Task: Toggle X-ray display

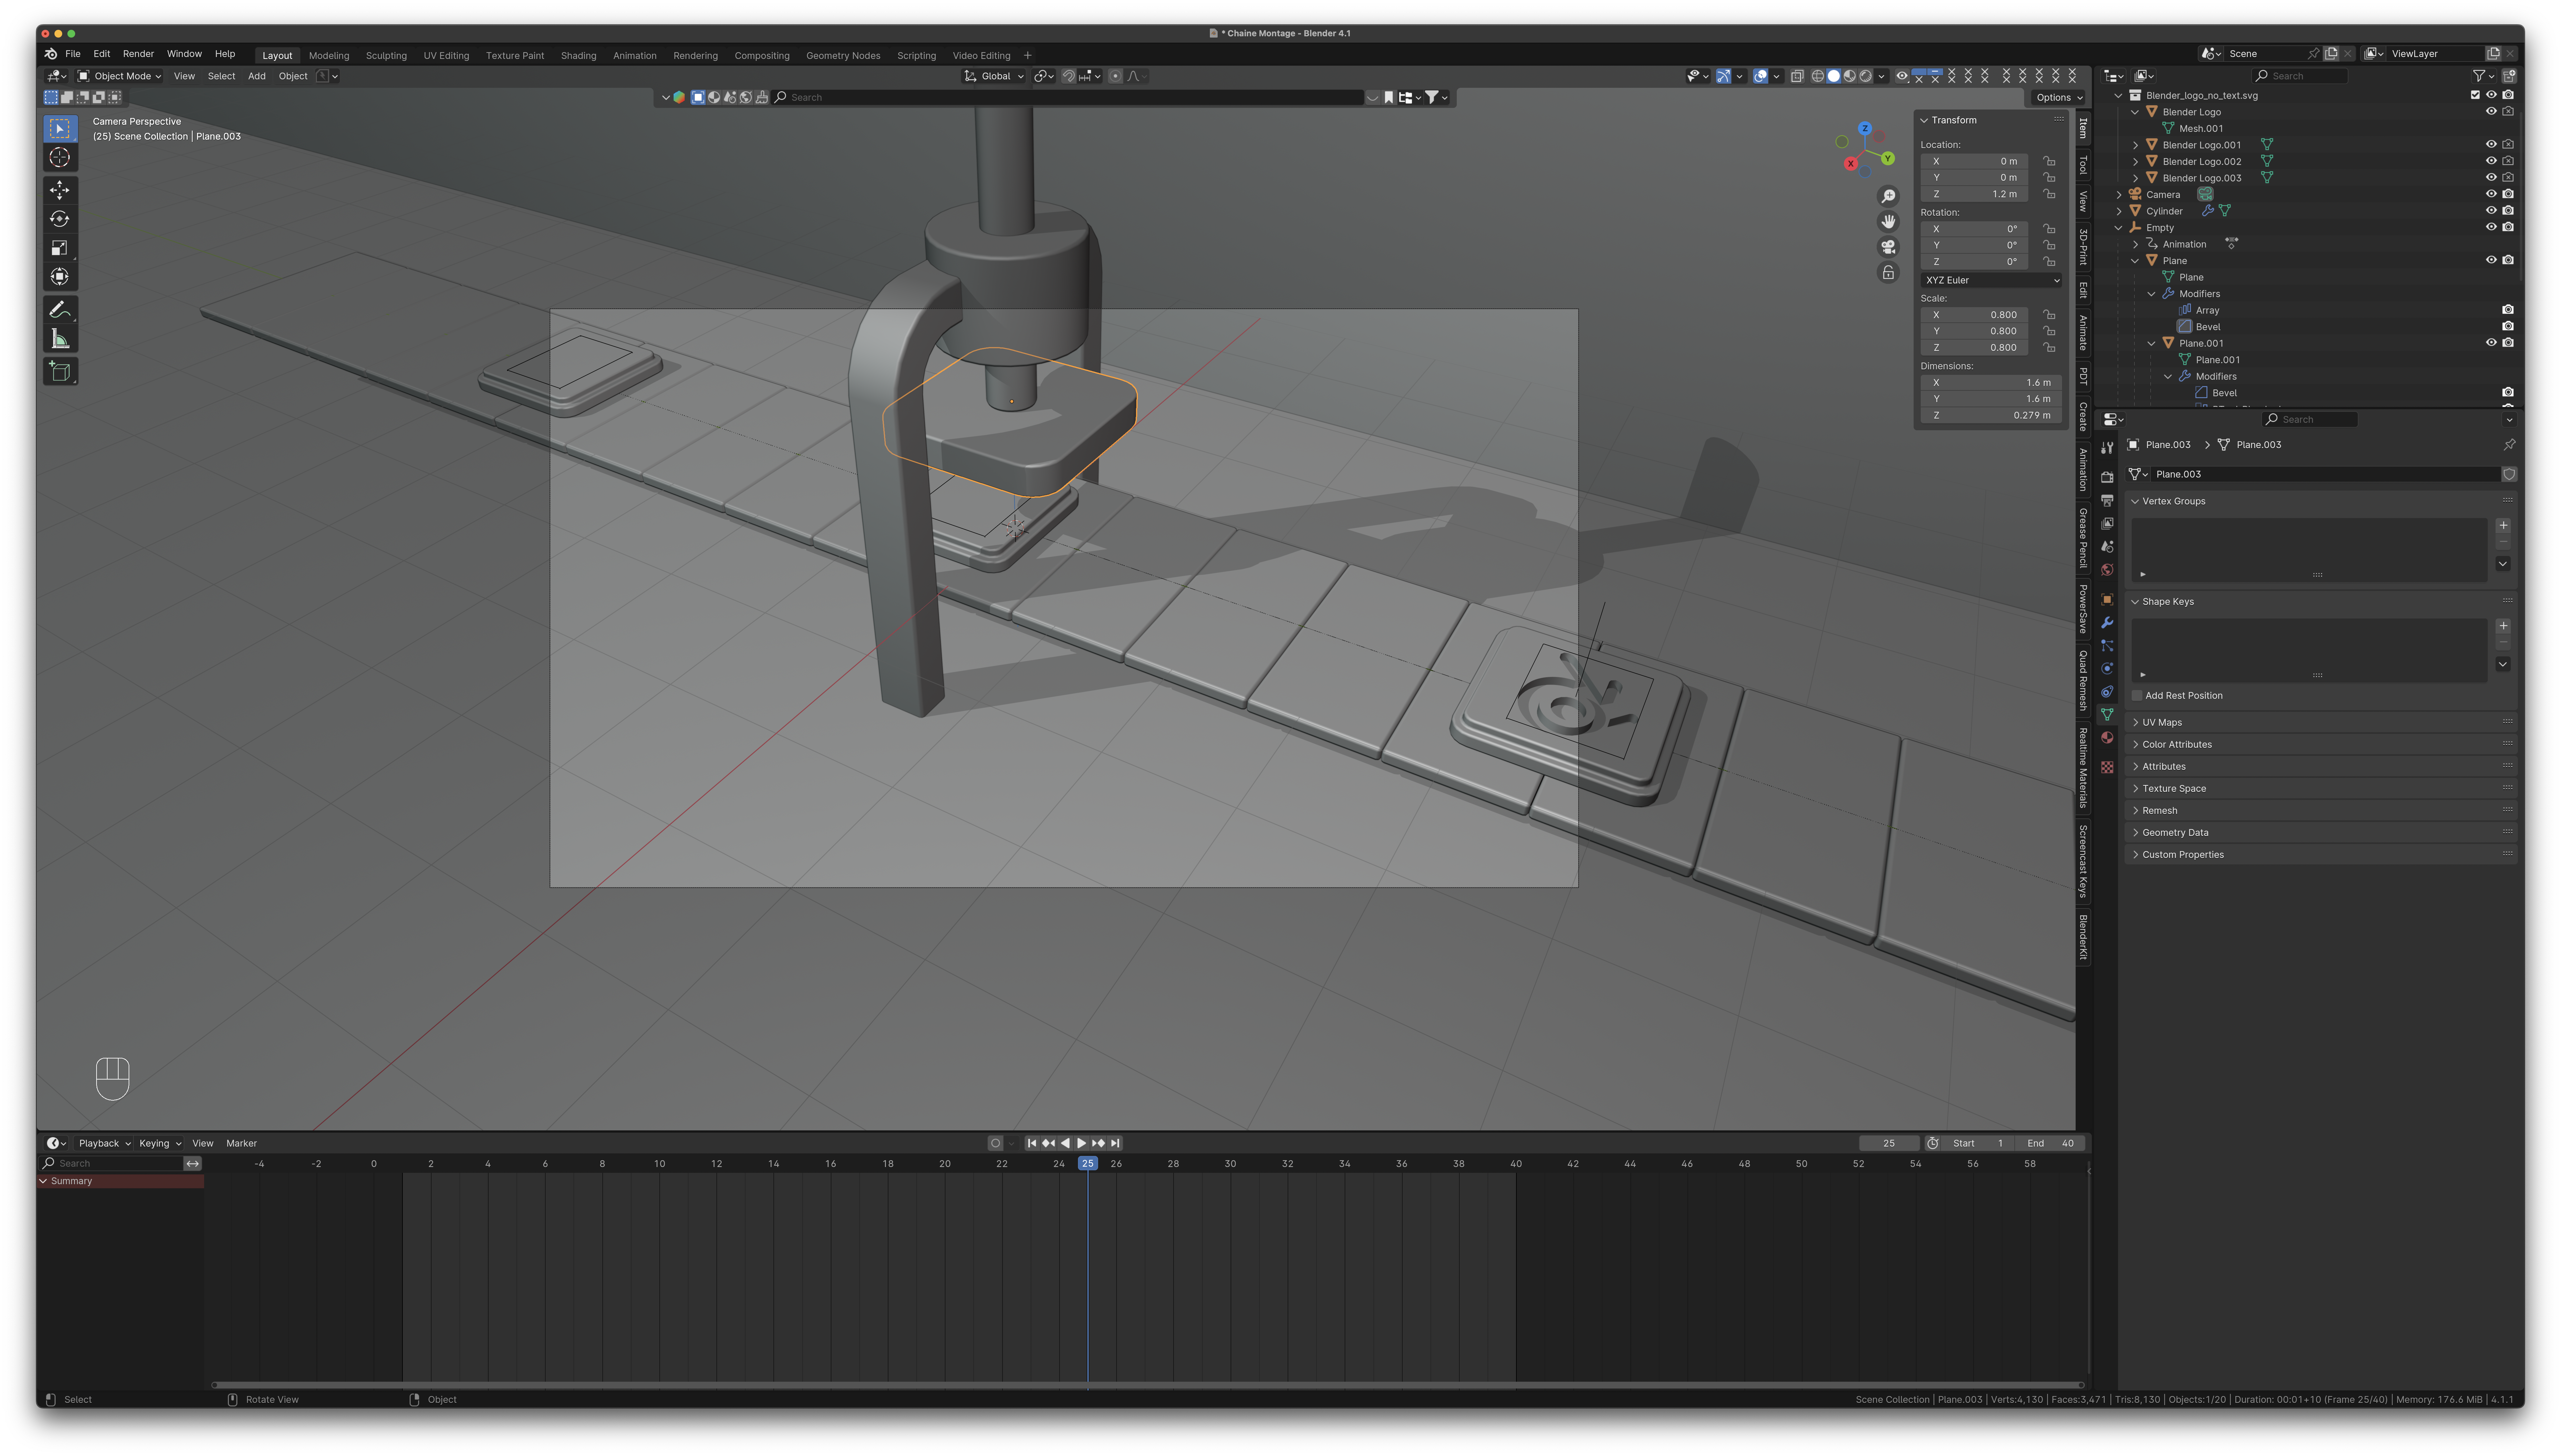Action: tap(1797, 76)
